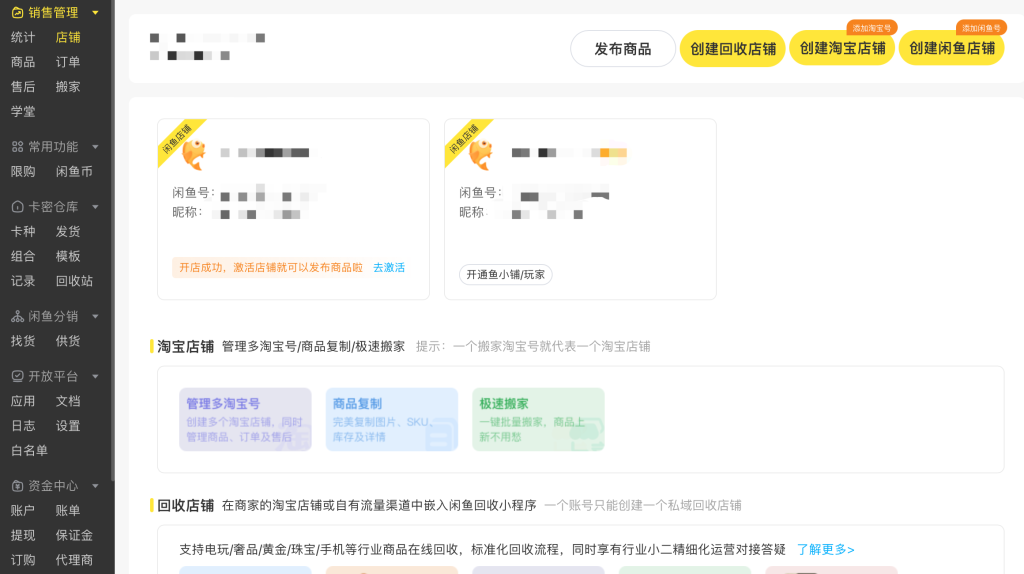This screenshot has width=1024, height=574.
Task: Click the 常用功能 grid icon
Action: 18,147
